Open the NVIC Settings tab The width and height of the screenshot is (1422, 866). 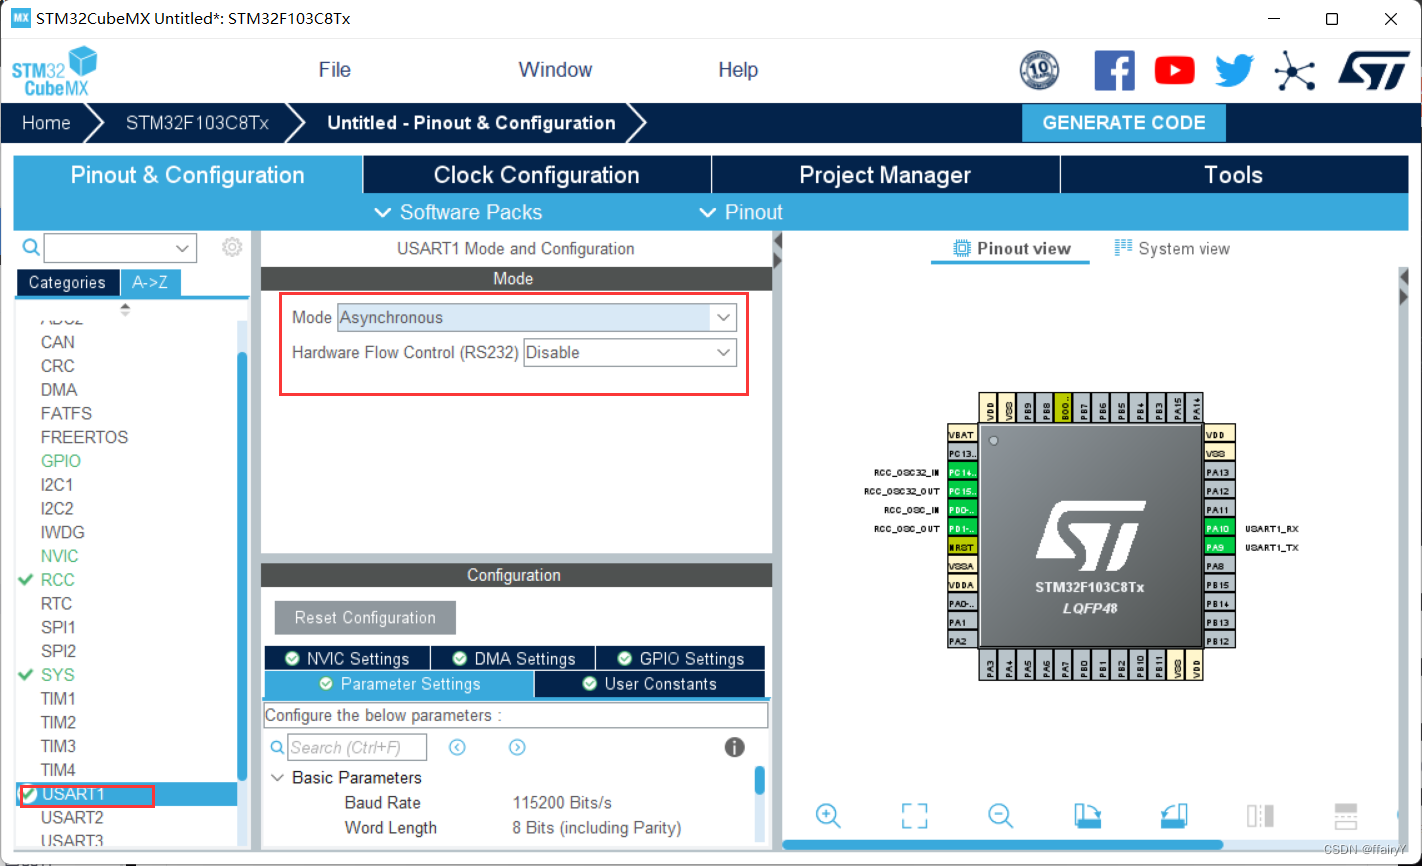347,659
